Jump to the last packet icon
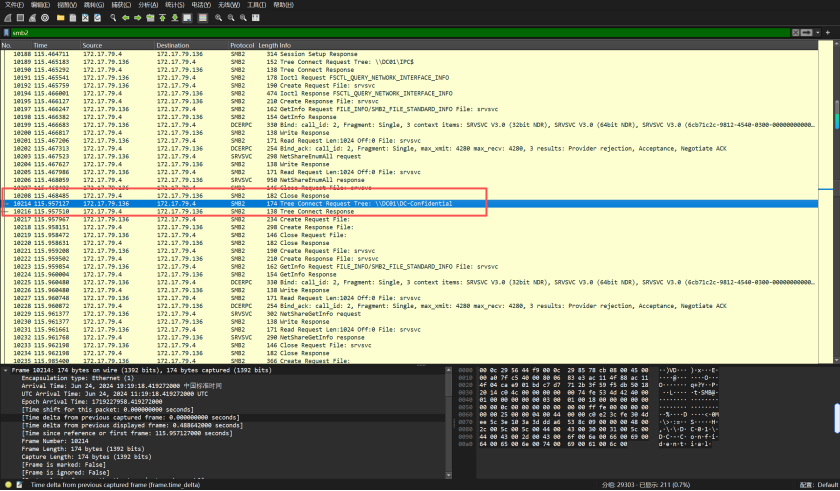The height and width of the screenshot is (491, 840). 176,18
